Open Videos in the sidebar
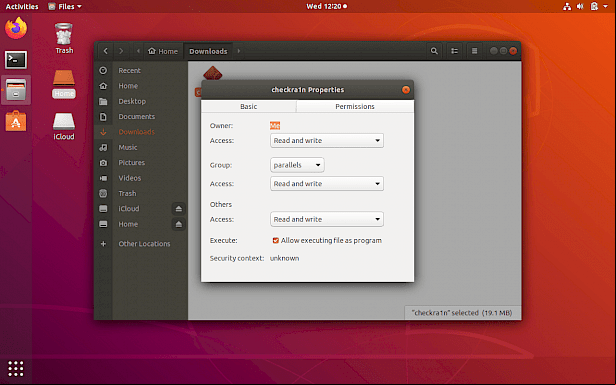 pos(141,178)
